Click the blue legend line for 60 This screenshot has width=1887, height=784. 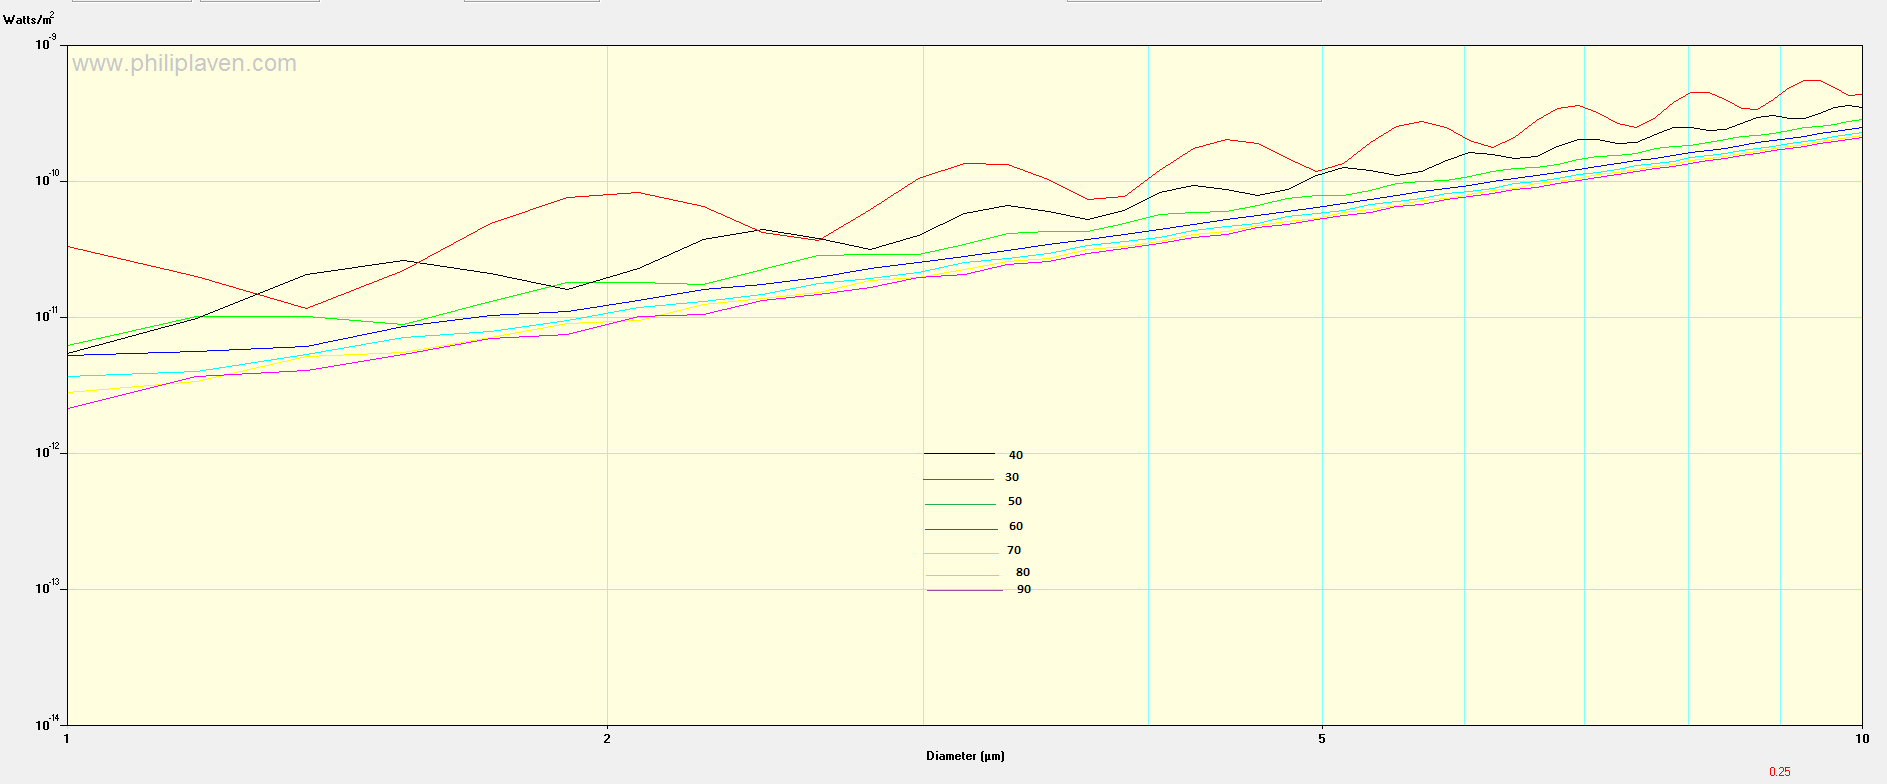[959, 529]
